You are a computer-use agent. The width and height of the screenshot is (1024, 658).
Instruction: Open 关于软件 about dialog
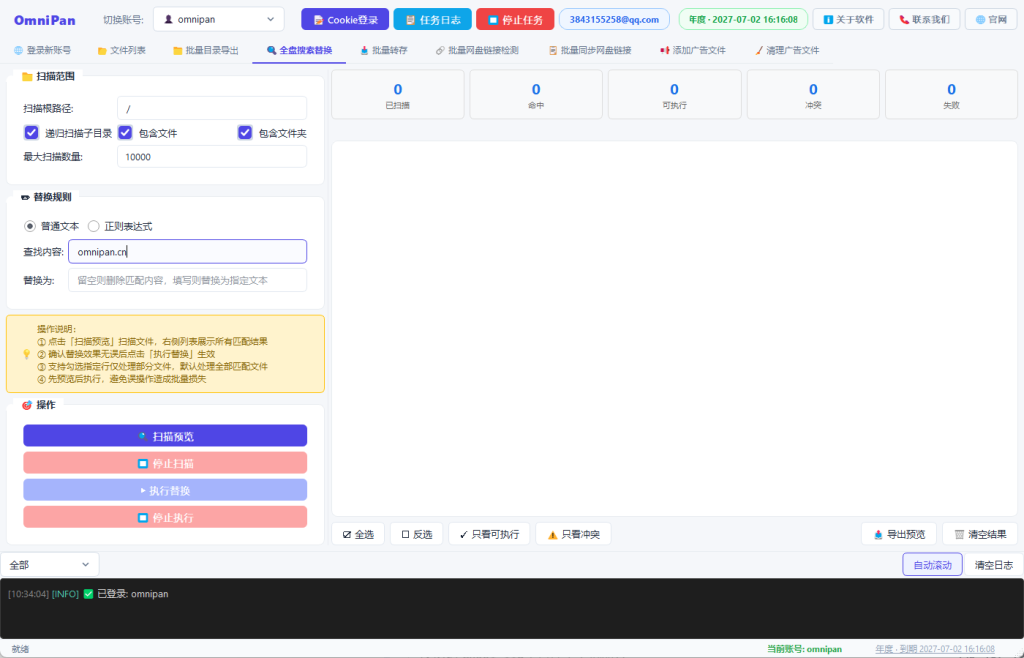848,20
